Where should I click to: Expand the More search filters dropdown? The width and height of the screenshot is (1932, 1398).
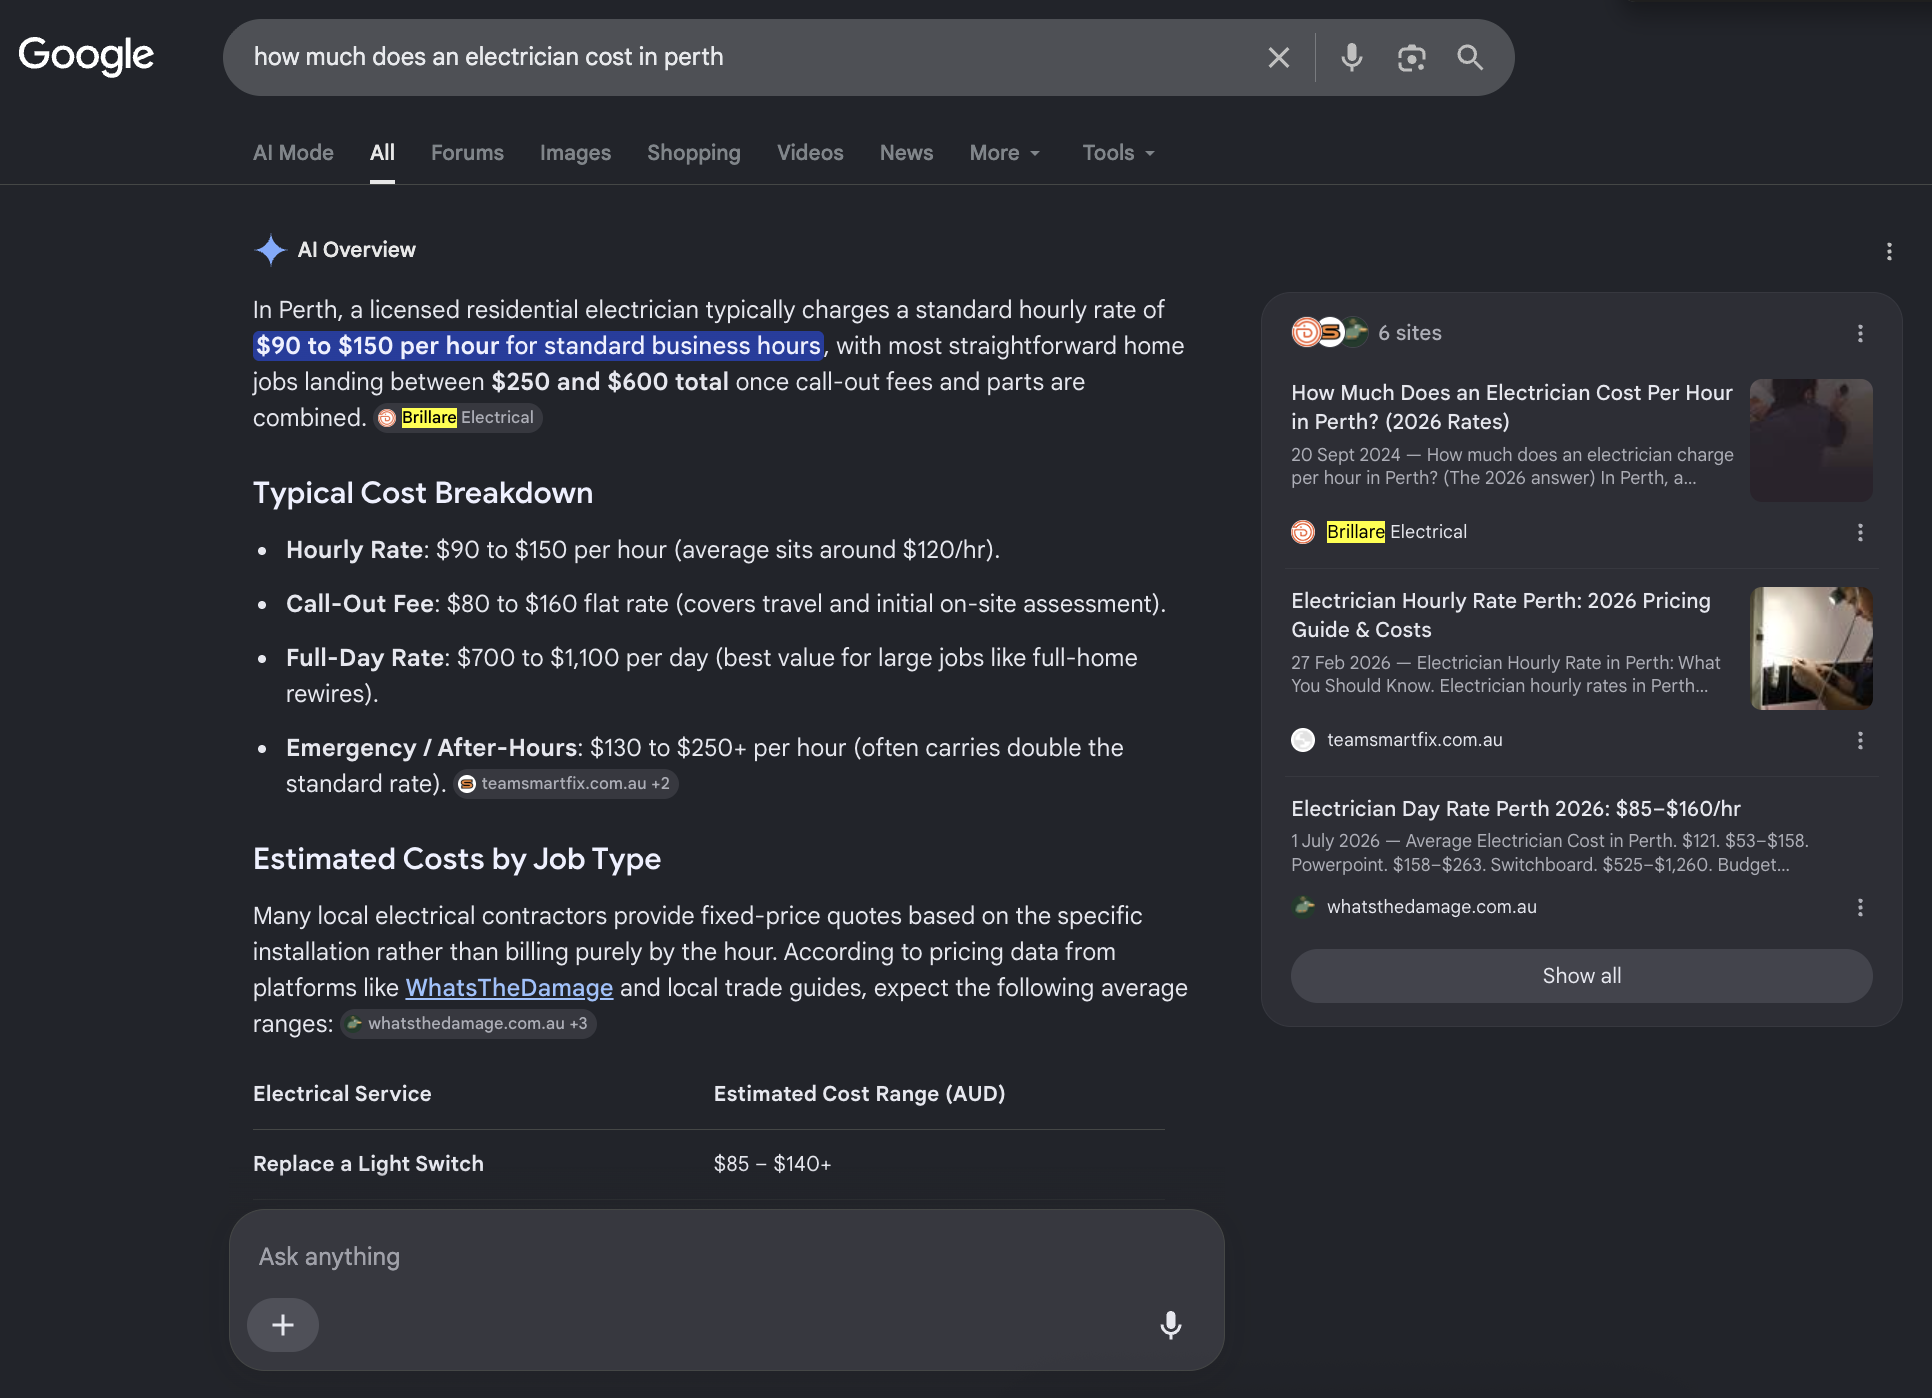pos(1004,153)
